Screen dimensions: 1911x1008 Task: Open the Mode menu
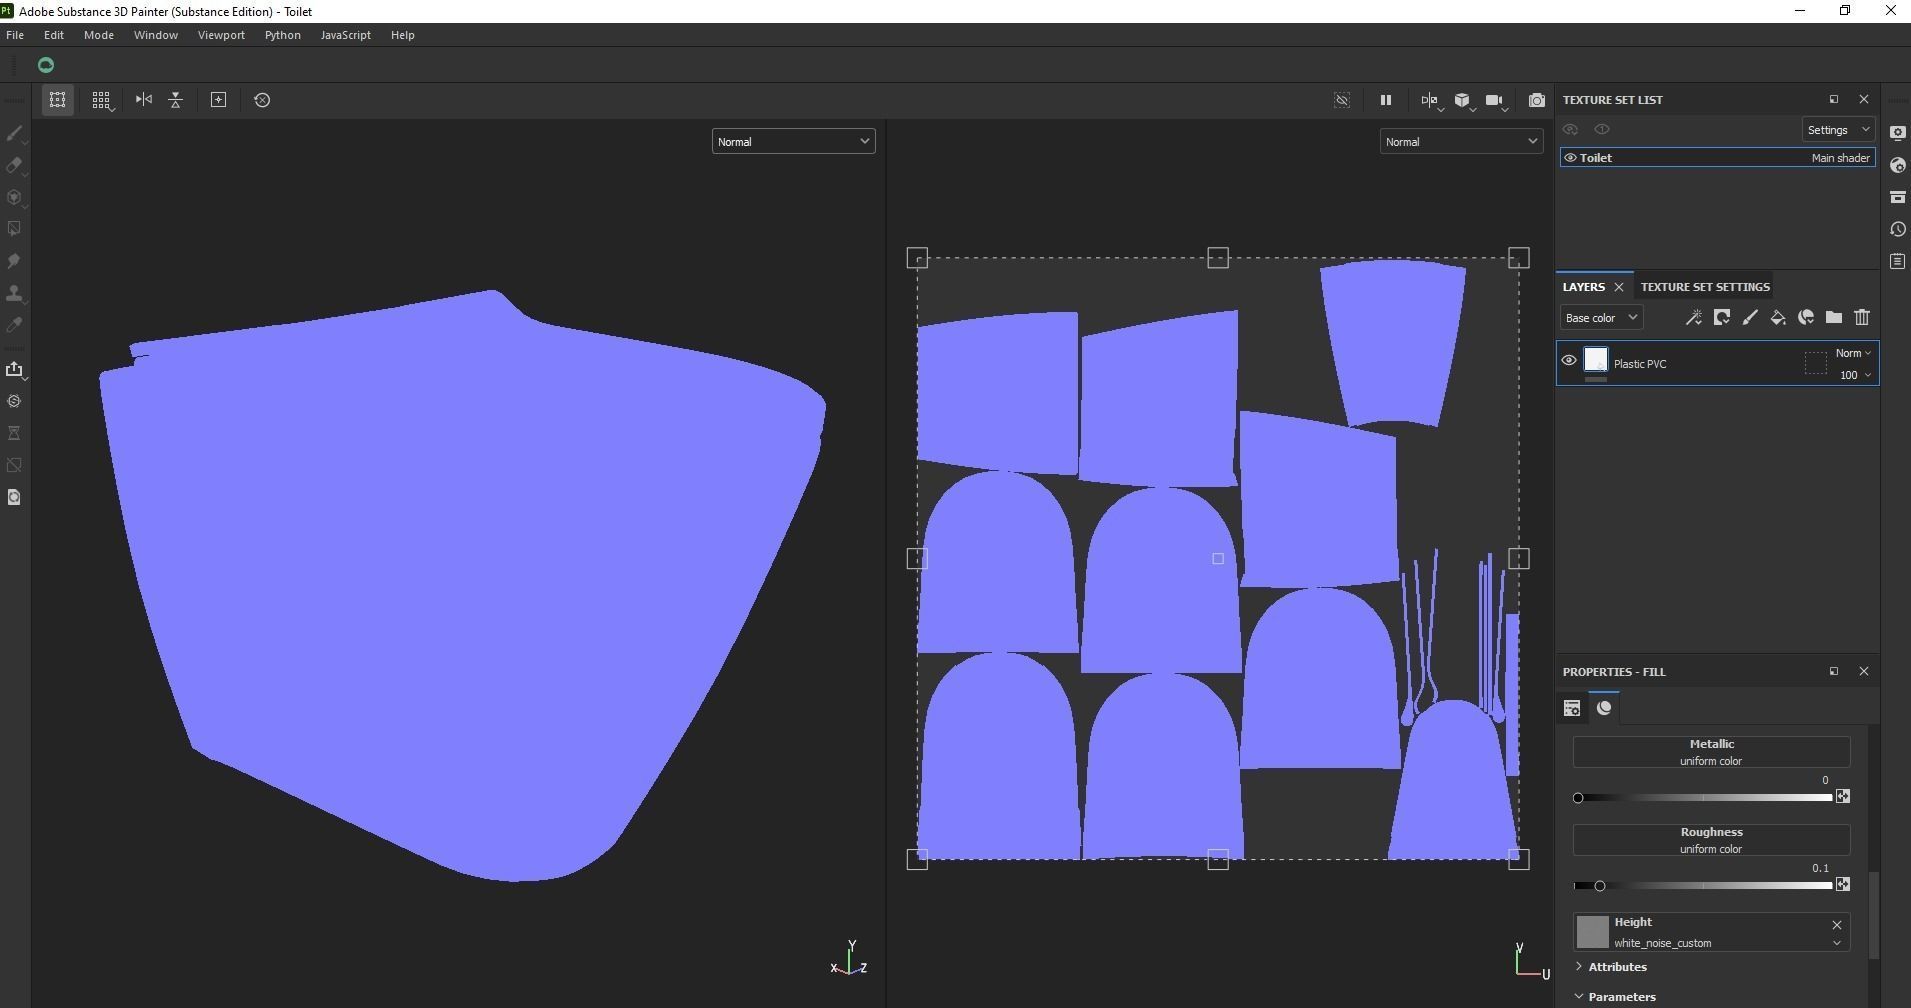[x=99, y=35]
